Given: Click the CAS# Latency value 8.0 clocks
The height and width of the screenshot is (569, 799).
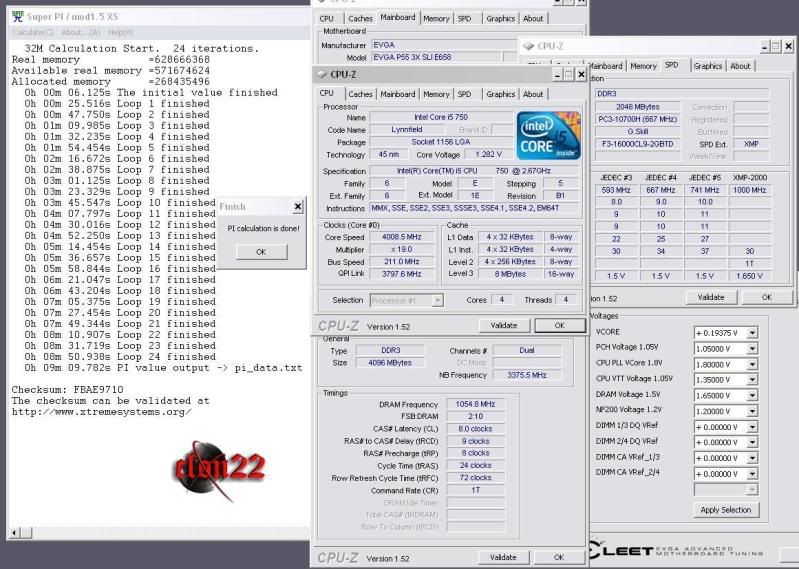Looking at the screenshot, I should click(475, 429).
